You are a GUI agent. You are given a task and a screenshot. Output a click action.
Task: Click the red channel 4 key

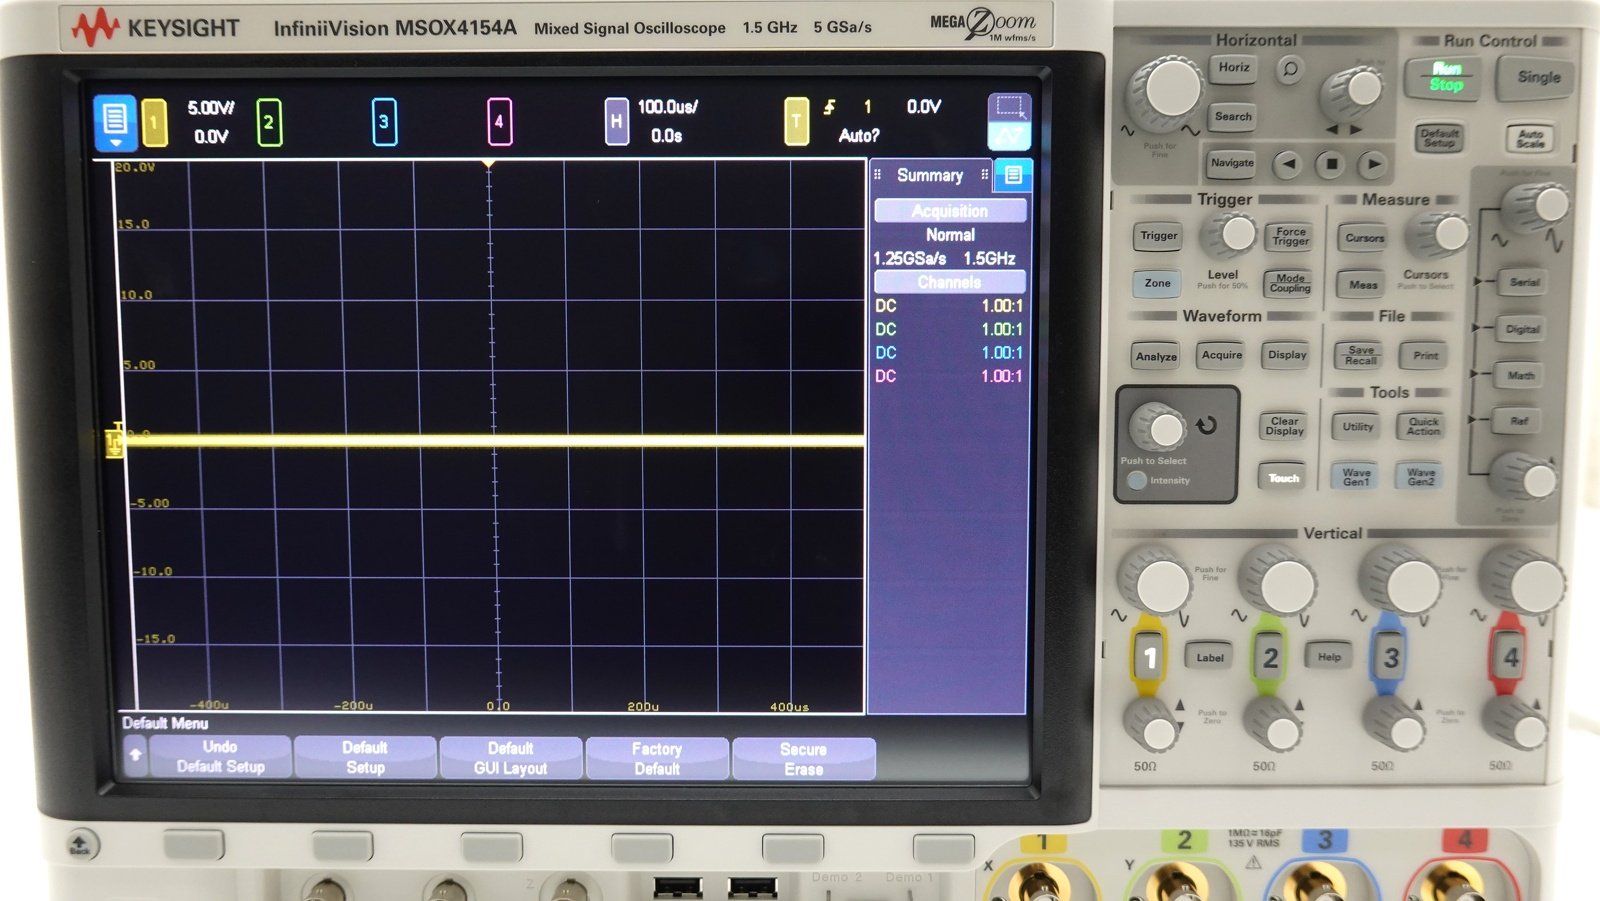[1510, 657]
